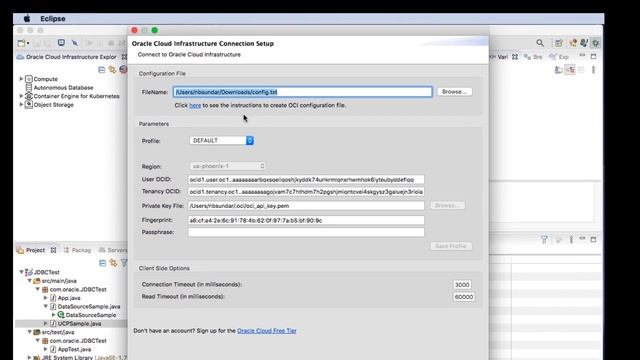Click the Run play button in Eclipse toolbar
Screen dimensions: 640x360
(x=89, y=43)
